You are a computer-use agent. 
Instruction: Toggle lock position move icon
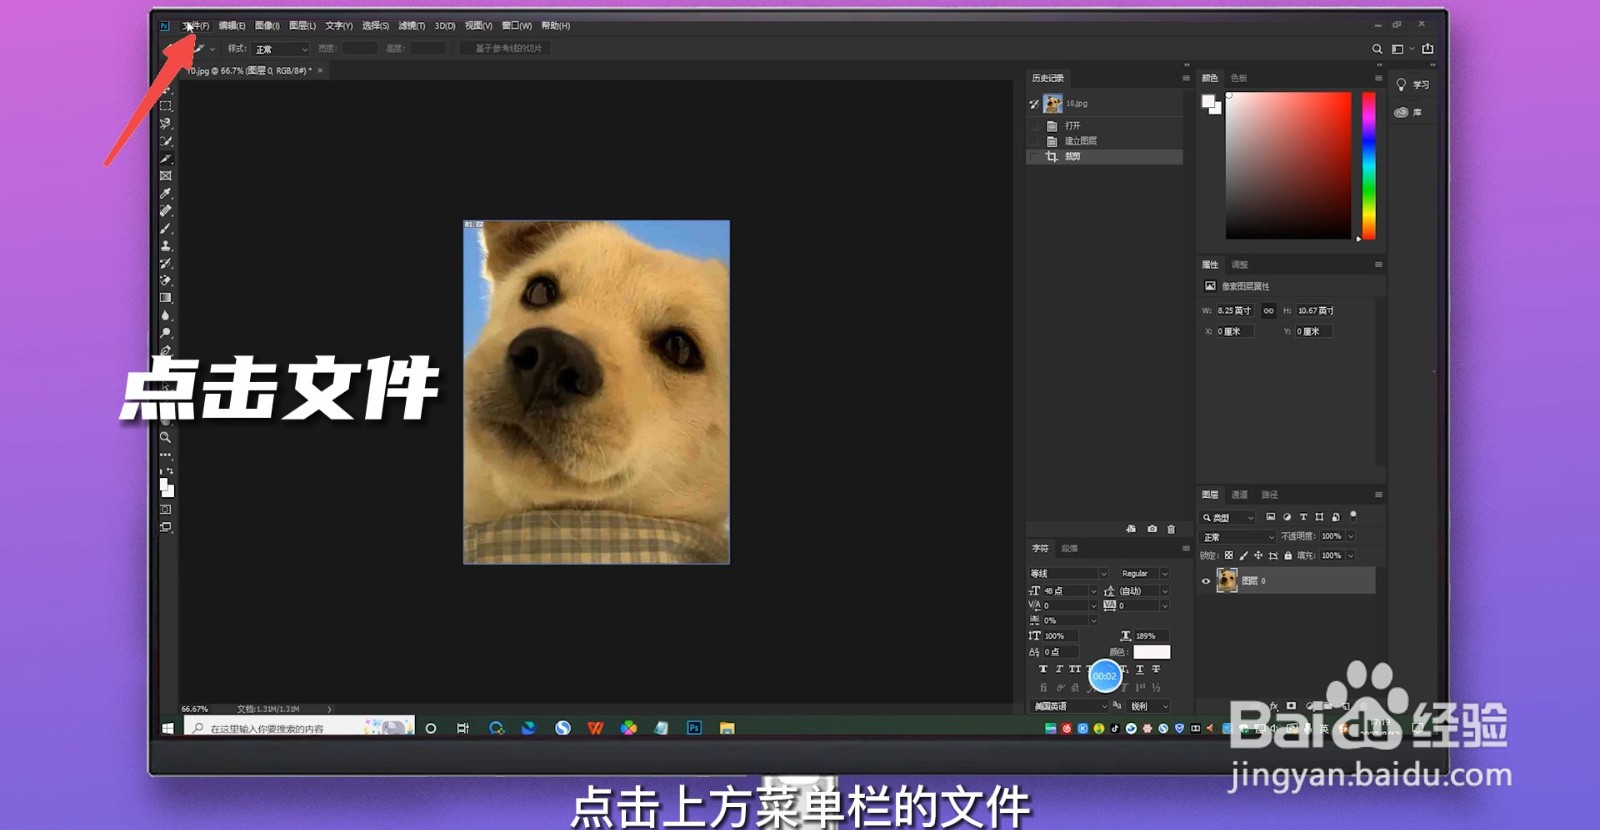tap(1258, 555)
